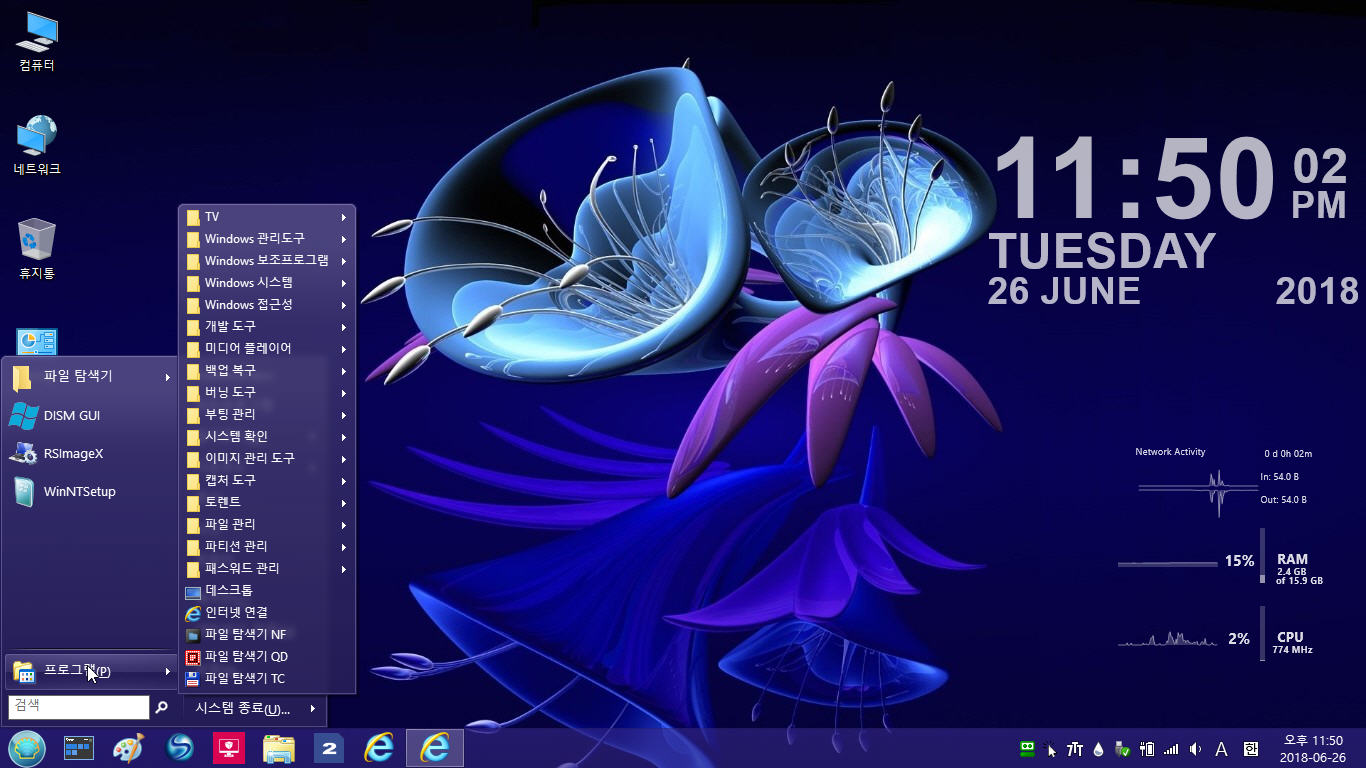Expand the 개발 도구 submenu
This screenshot has height=768, width=1366.
click(266, 327)
